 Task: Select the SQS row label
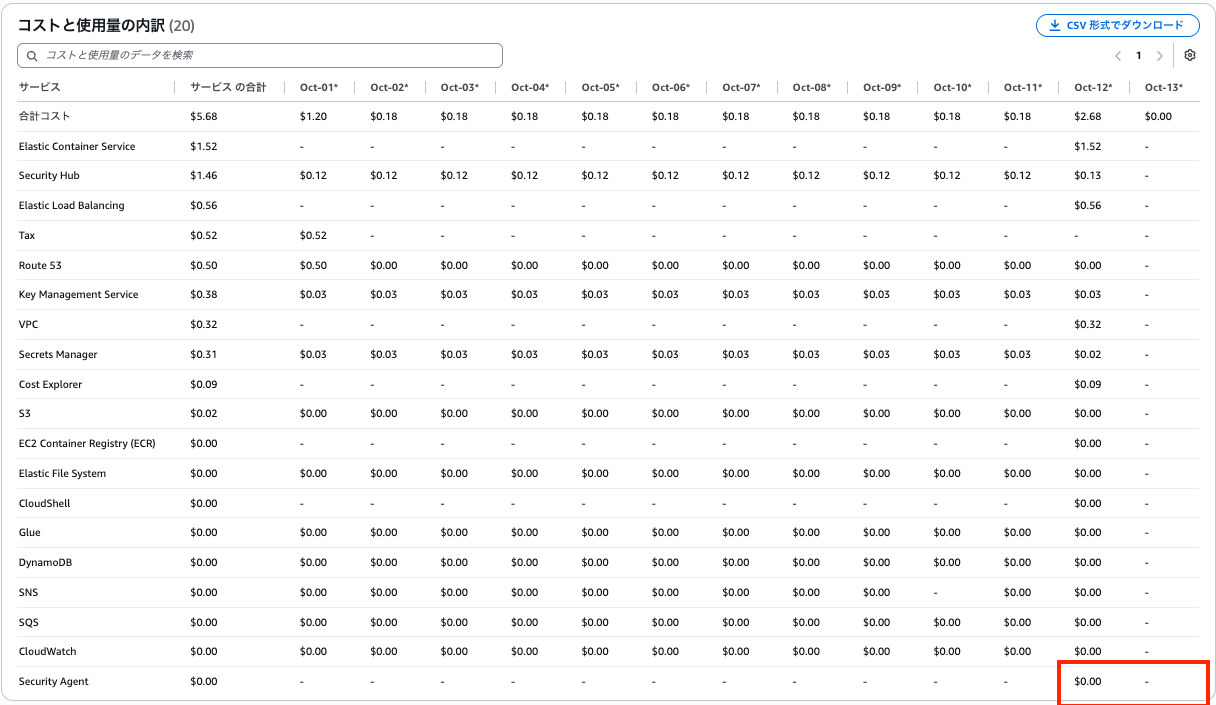[x=29, y=622]
